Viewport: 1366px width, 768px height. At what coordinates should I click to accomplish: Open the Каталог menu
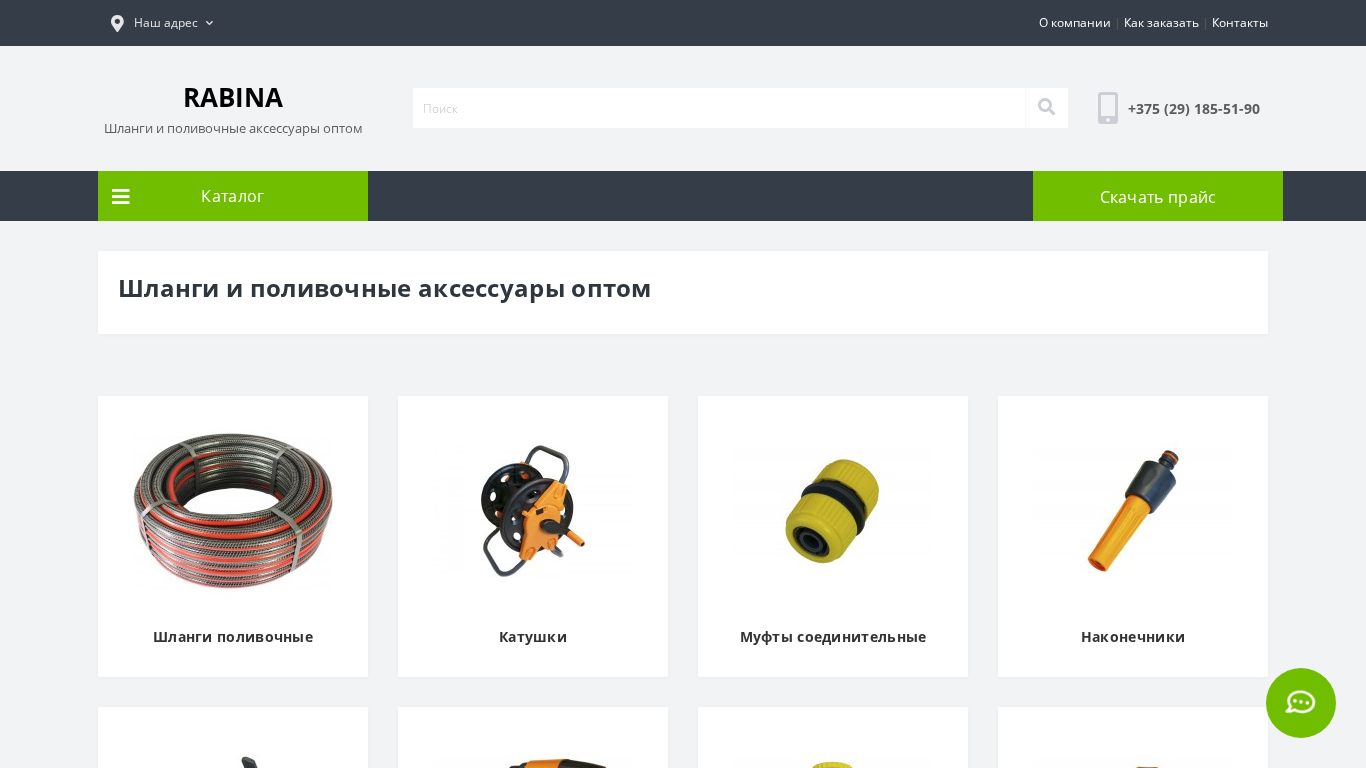[x=233, y=196]
